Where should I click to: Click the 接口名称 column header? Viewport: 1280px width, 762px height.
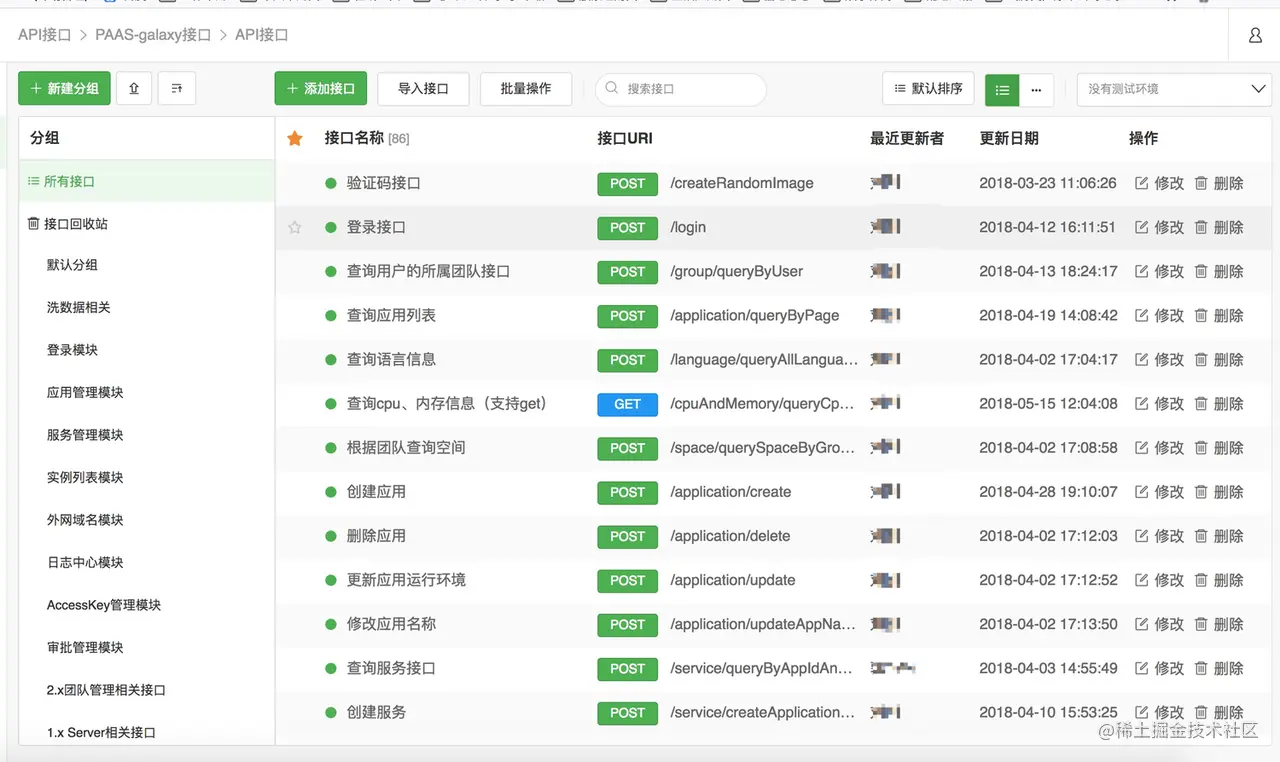[354, 138]
